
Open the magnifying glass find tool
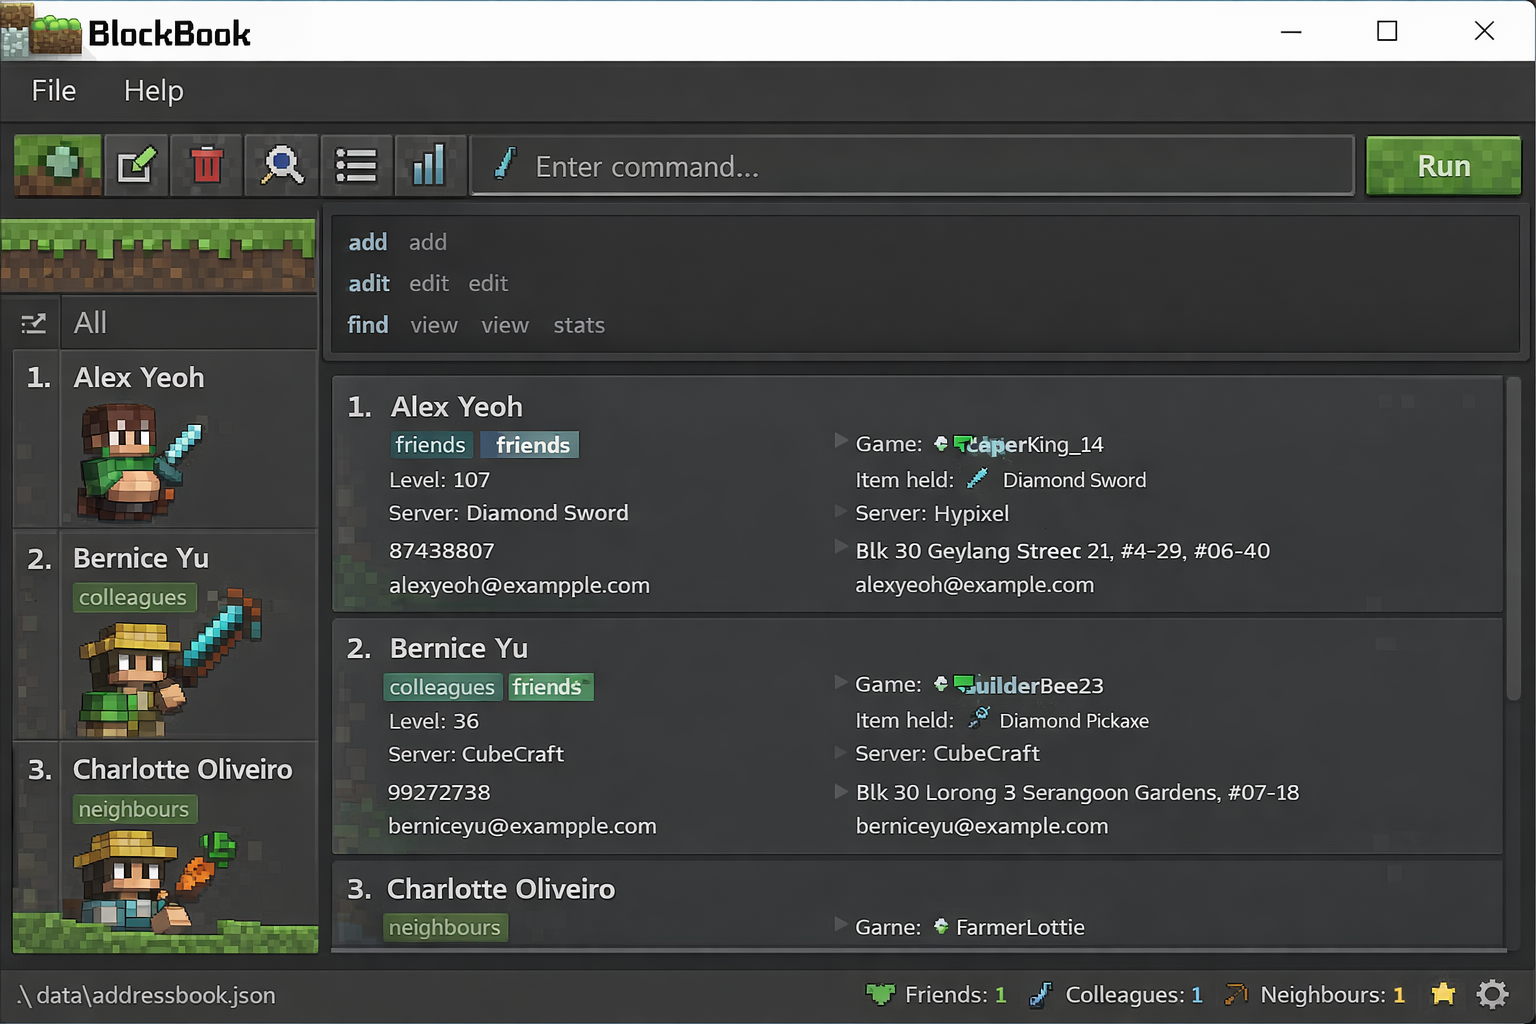[x=282, y=165]
